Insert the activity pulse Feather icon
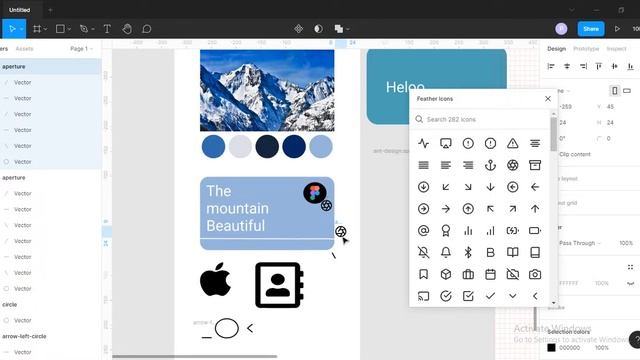Image resolution: width=640 pixels, height=360 pixels. (x=424, y=143)
